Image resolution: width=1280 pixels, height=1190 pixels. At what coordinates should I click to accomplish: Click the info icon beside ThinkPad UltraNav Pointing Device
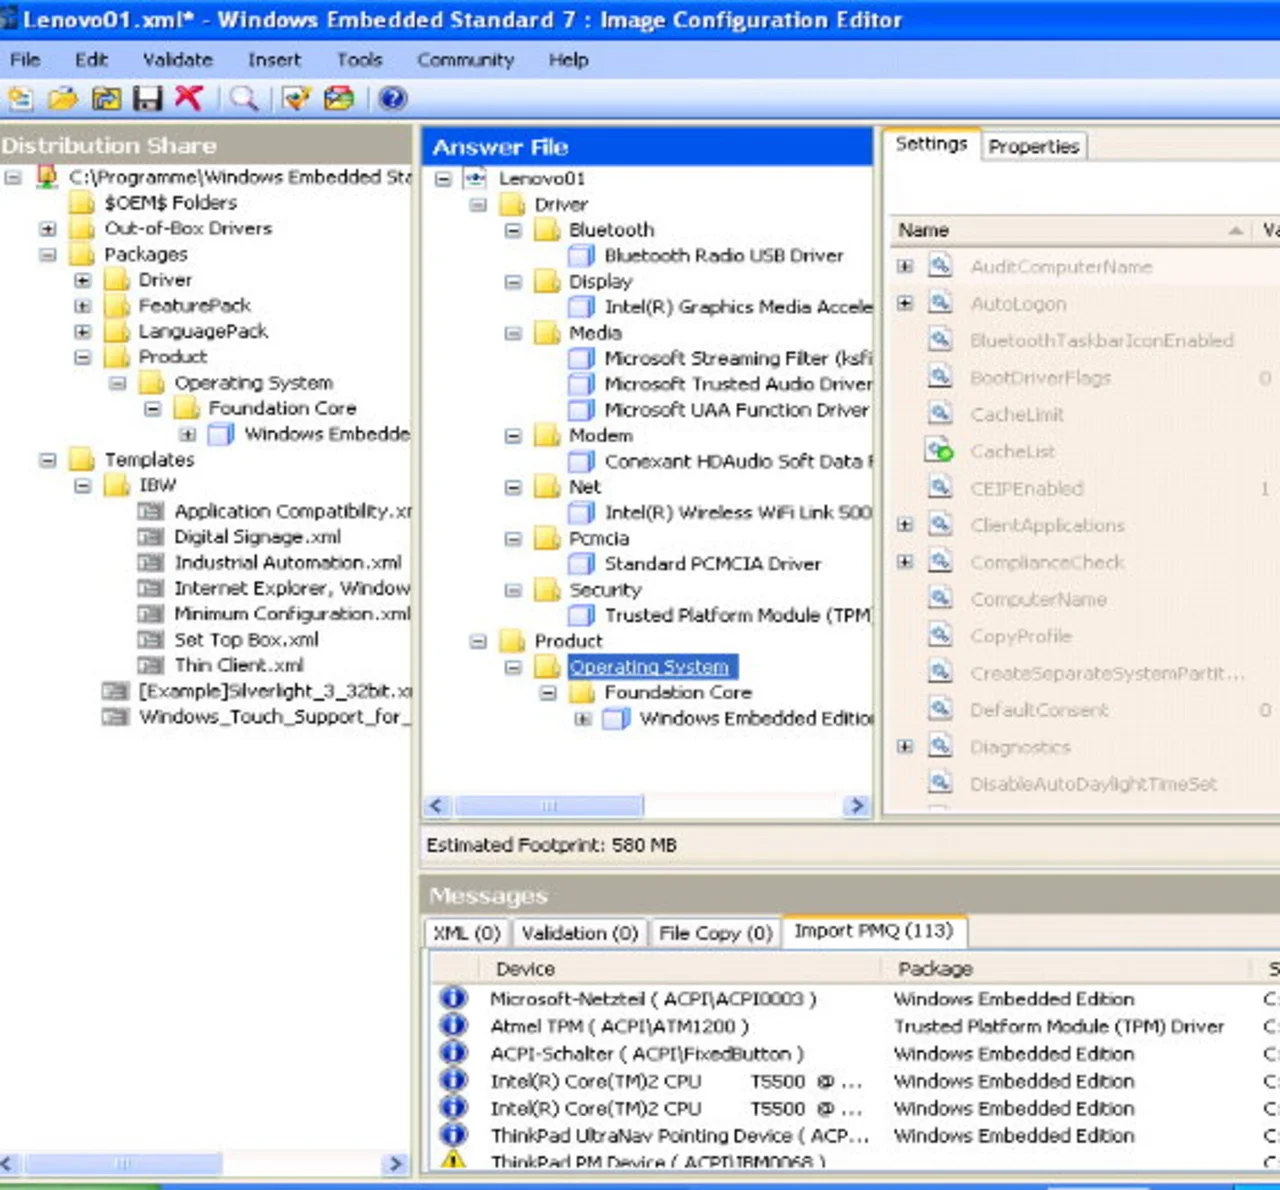pyautogui.click(x=454, y=1135)
